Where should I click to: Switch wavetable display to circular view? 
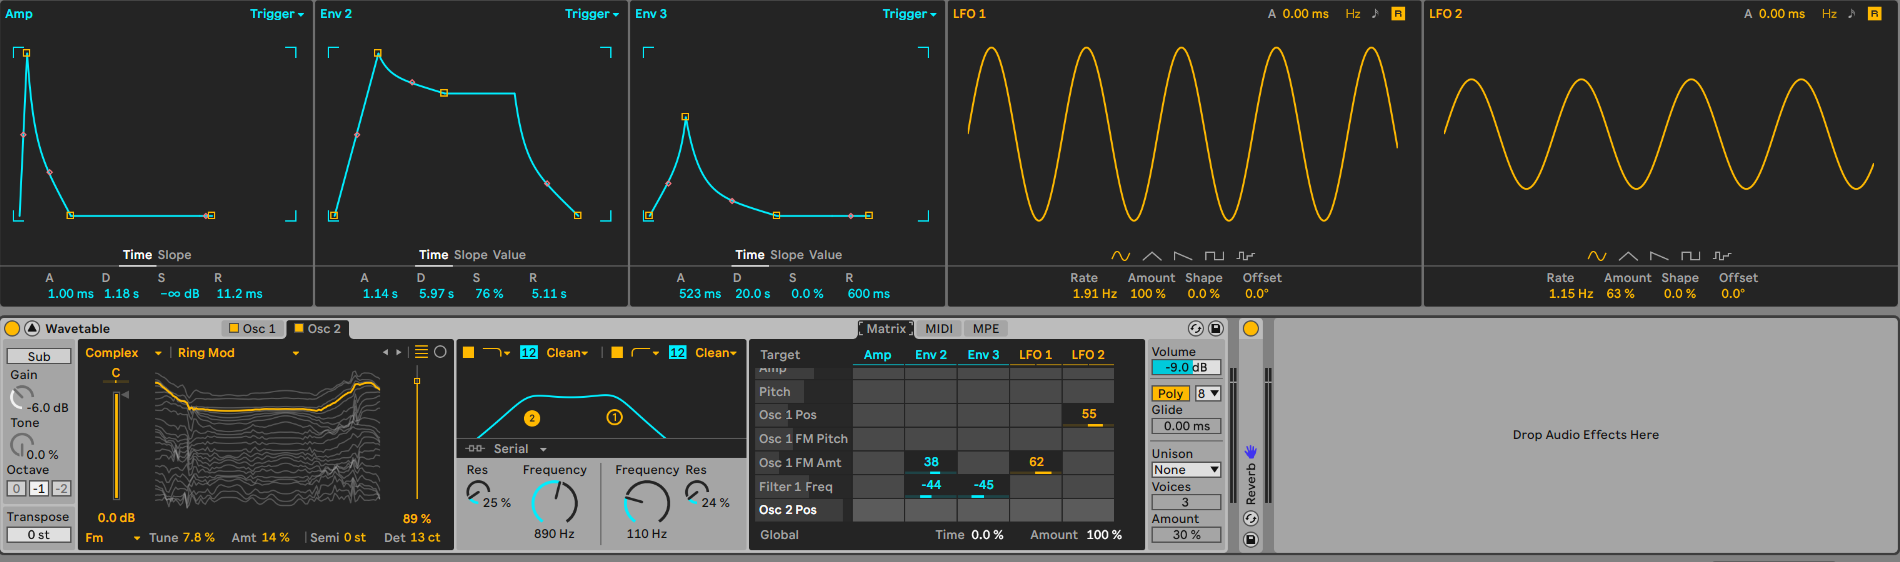(440, 352)
